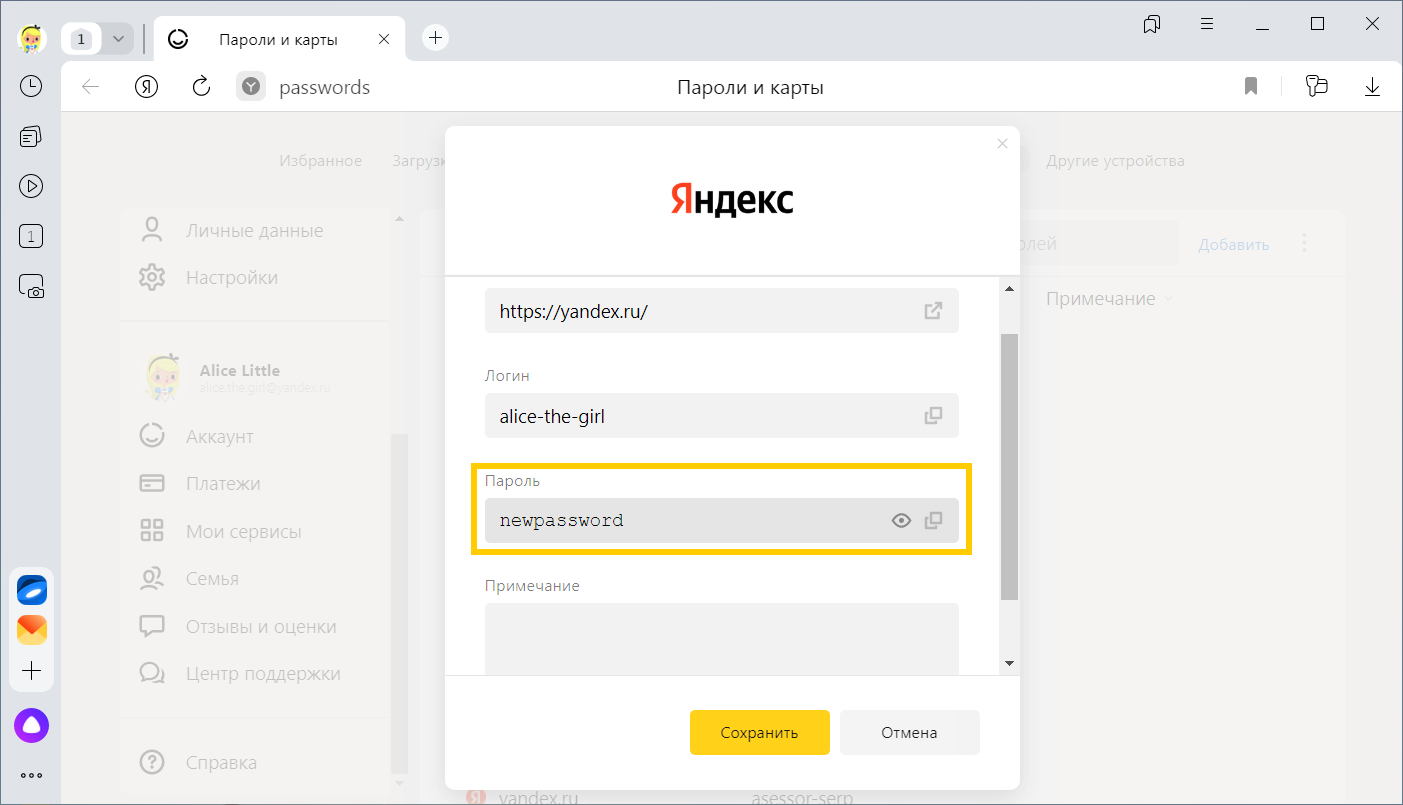Copy the password newpassword to clipboard

tap(933, 520)
